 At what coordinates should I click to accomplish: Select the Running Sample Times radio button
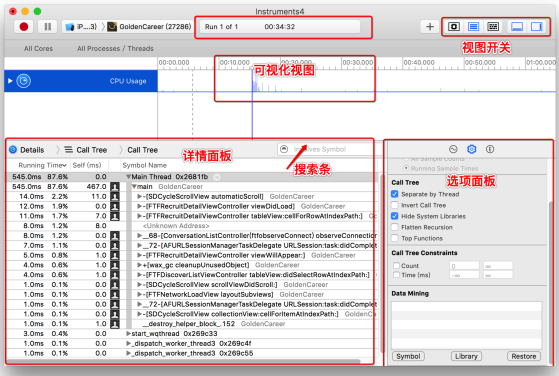point(406,168)
